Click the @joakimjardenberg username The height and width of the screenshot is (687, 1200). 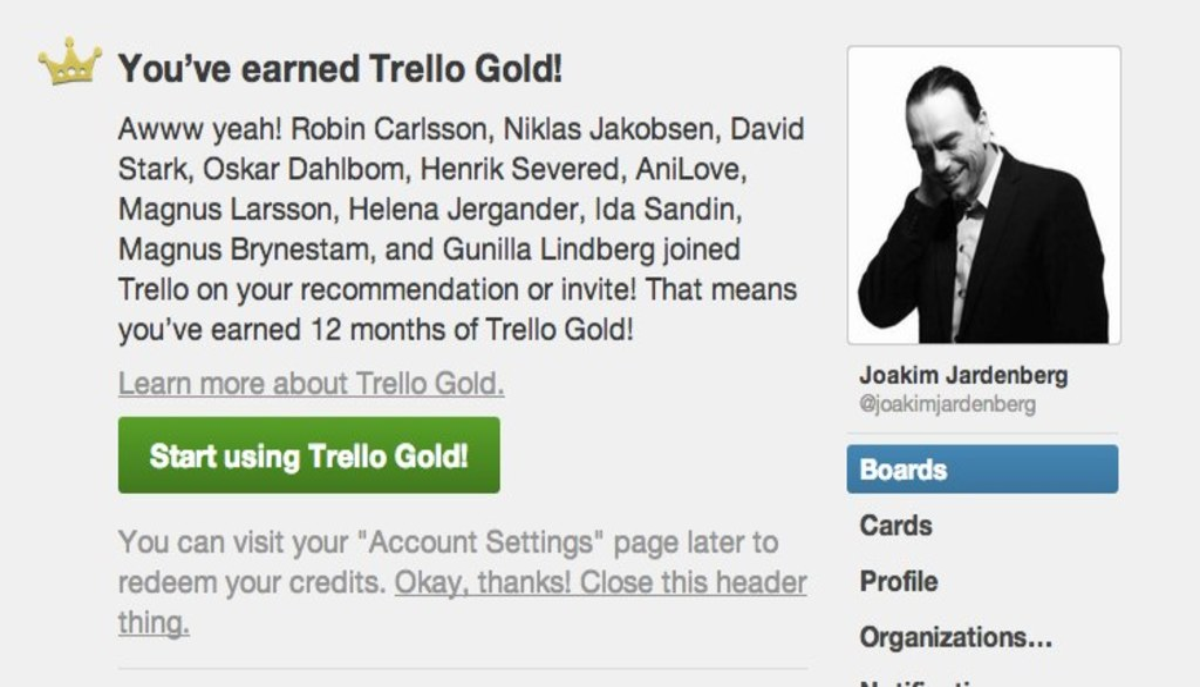[947, 405]
